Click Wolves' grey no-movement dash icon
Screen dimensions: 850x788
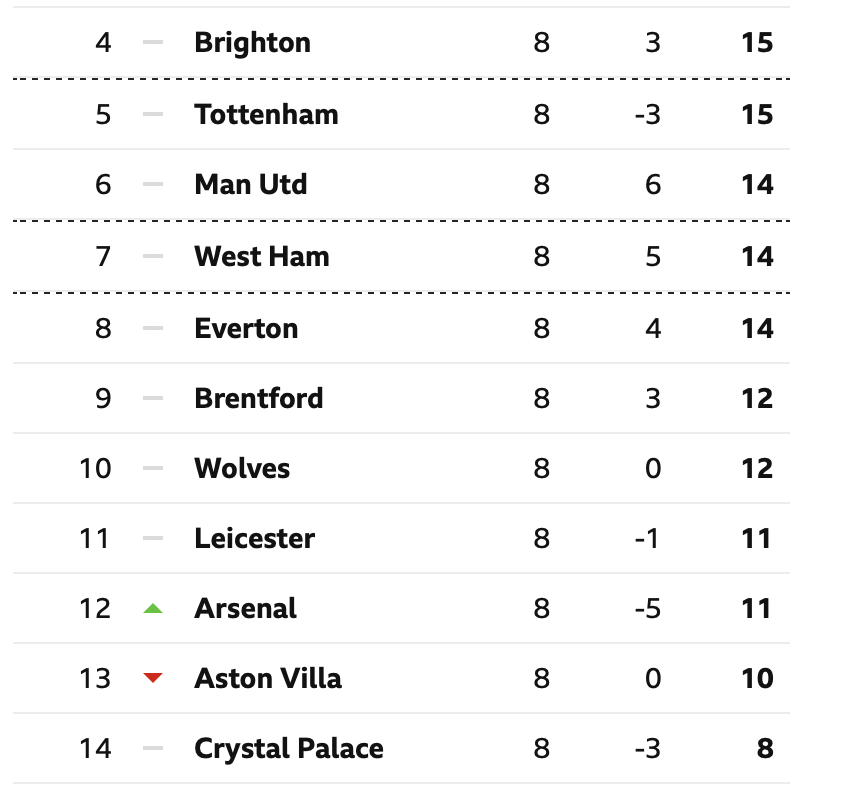[x=153, y=468]
